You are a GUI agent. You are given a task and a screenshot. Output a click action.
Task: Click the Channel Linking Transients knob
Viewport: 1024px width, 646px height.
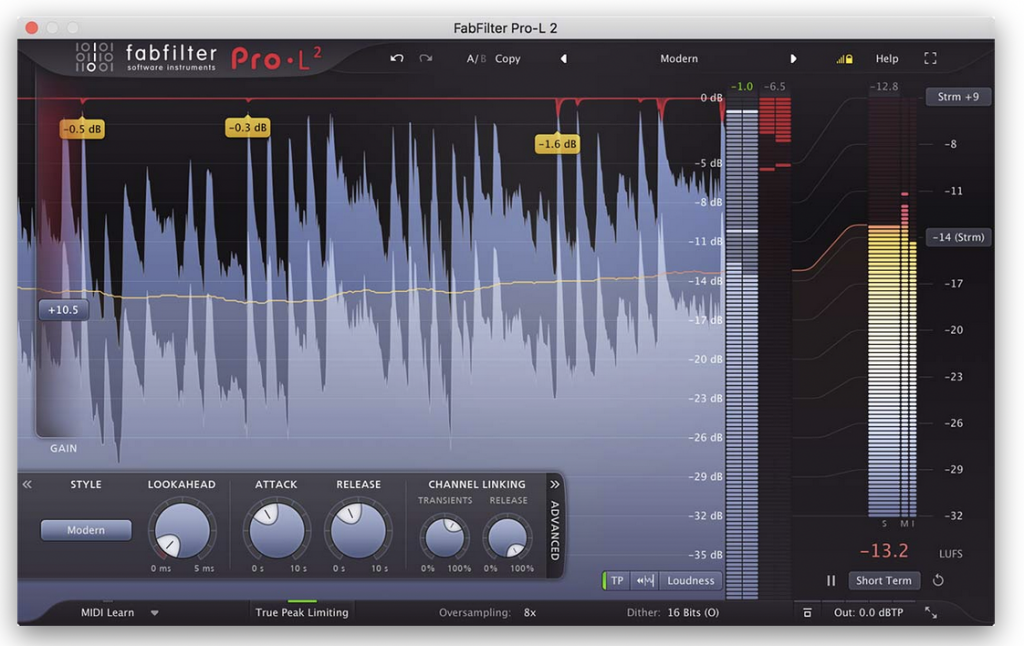[x=445, y=537]
